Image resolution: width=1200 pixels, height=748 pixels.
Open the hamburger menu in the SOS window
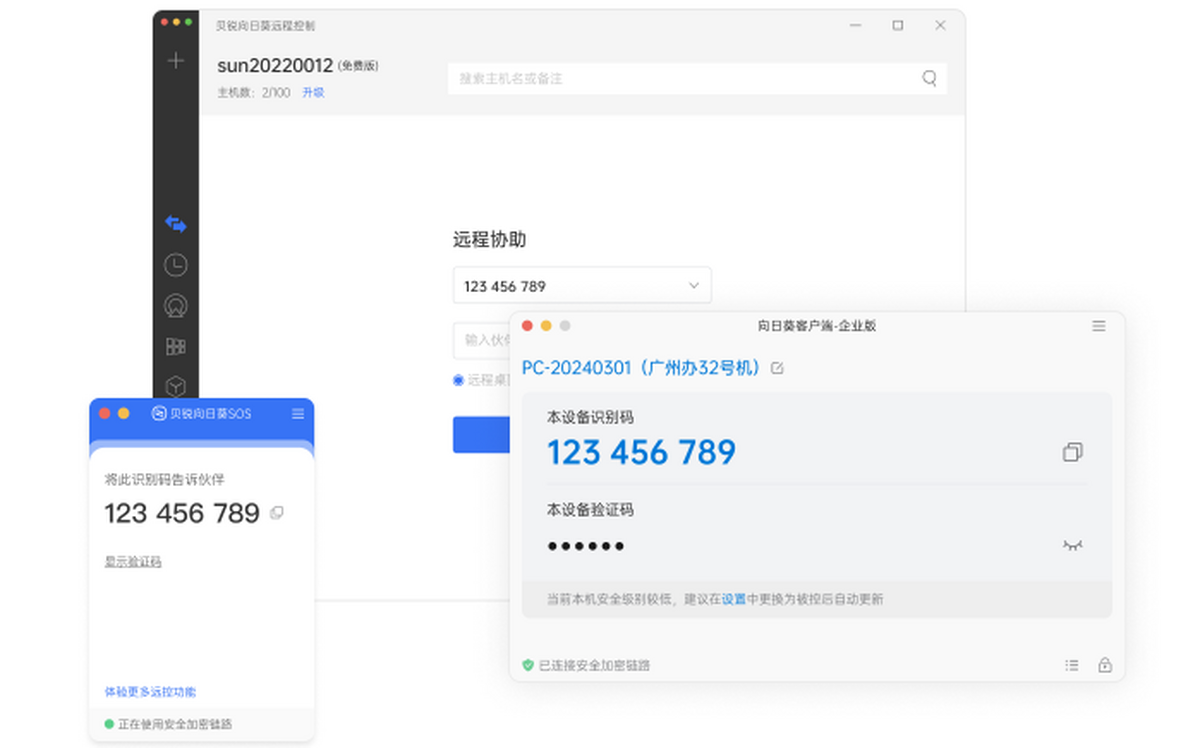coord(298,413)
